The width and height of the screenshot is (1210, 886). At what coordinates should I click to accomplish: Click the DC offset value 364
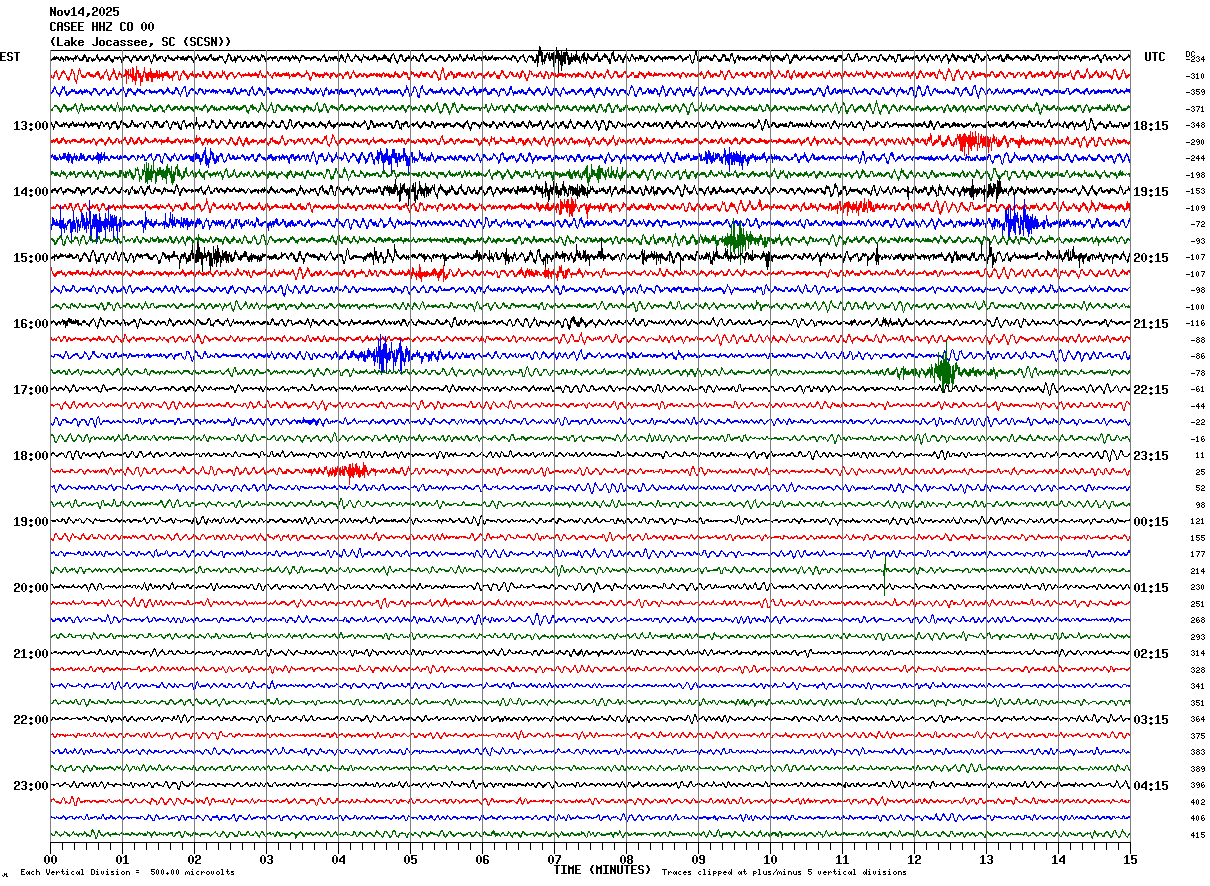pos(1198,719)
